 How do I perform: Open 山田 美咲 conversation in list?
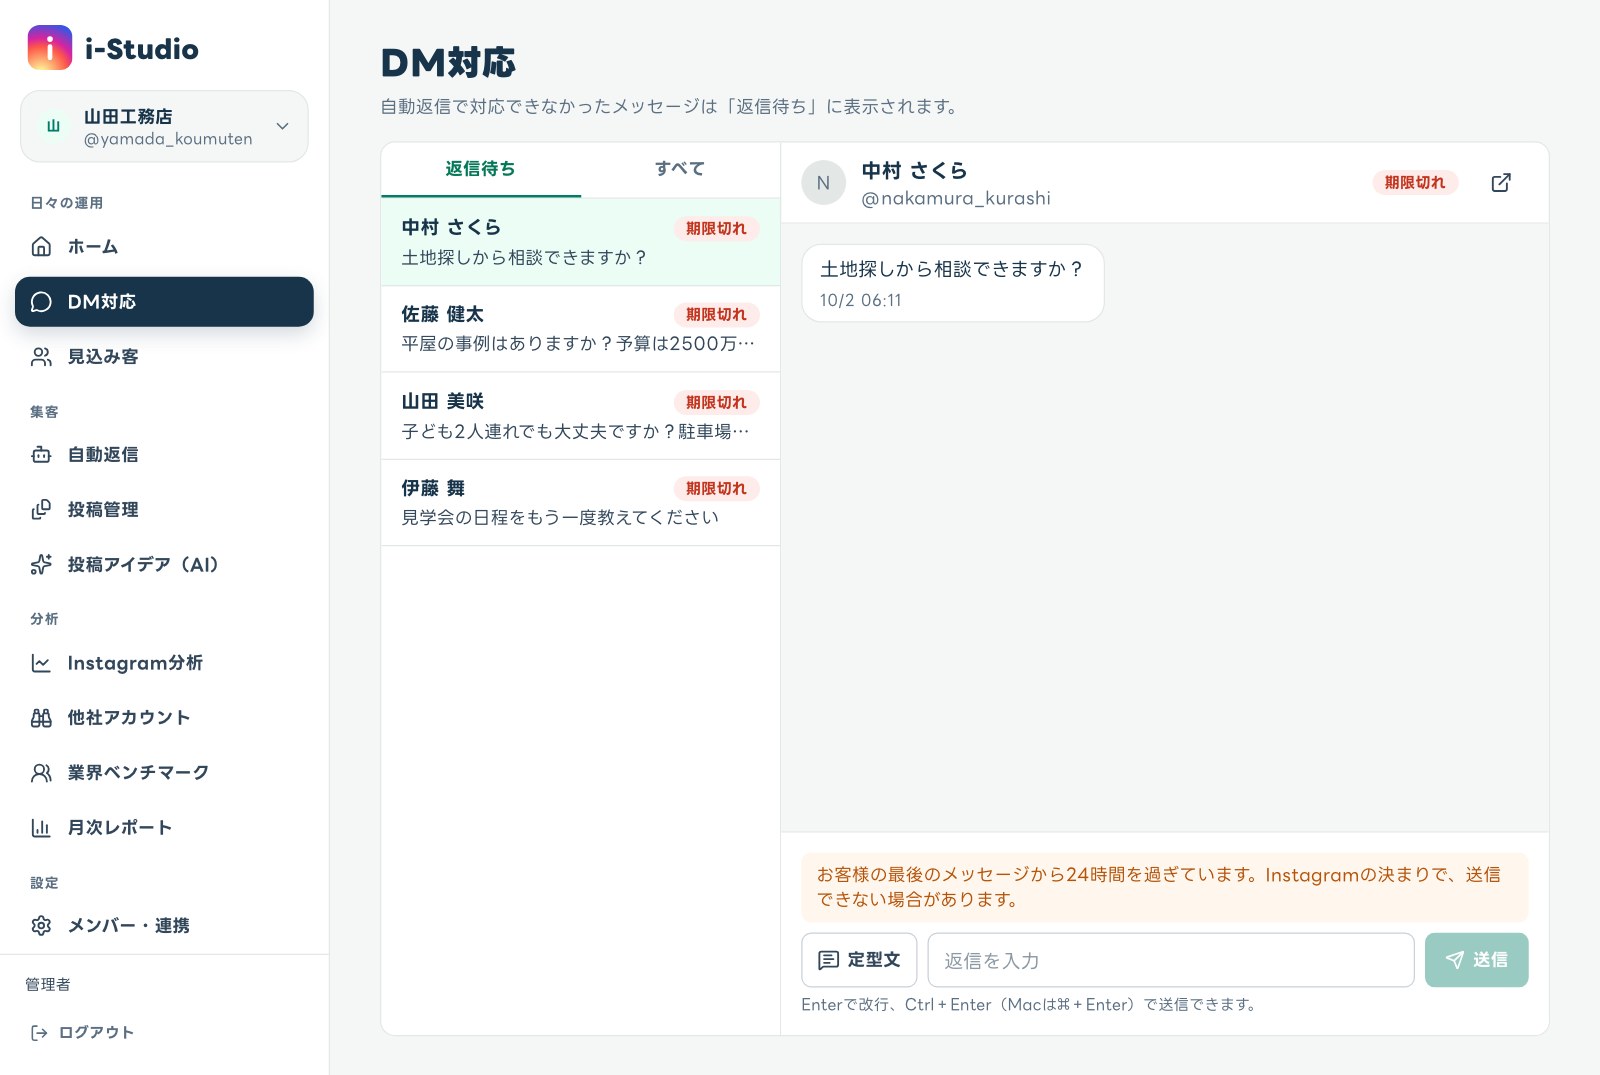pyautogui.click(x=580, y=416)
